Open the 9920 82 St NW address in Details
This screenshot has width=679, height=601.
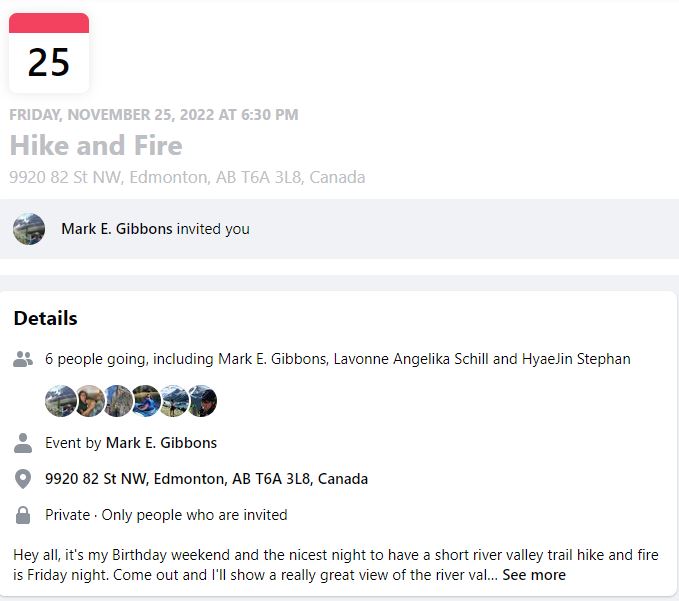click(207, 479)
